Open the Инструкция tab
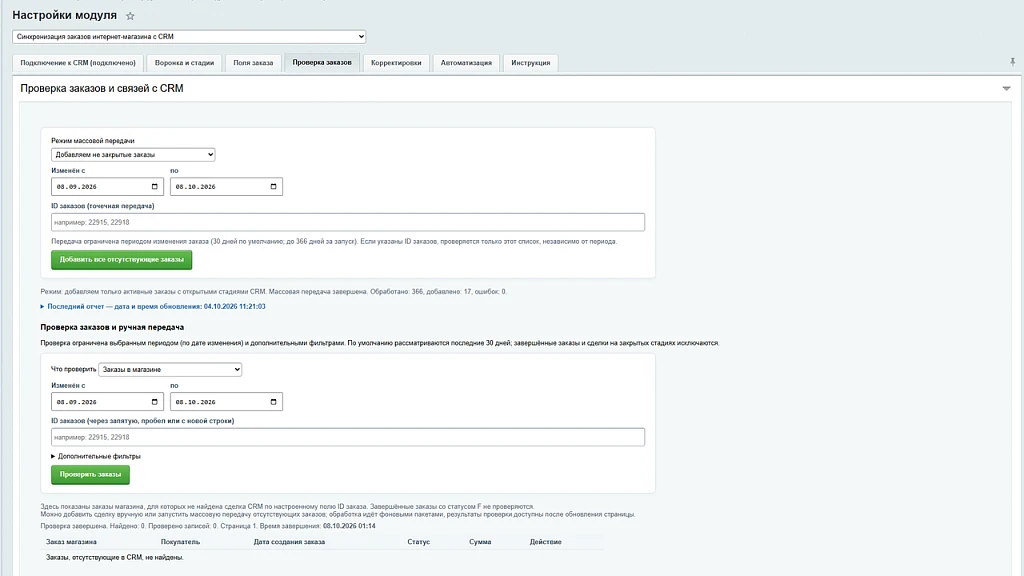 531,63
